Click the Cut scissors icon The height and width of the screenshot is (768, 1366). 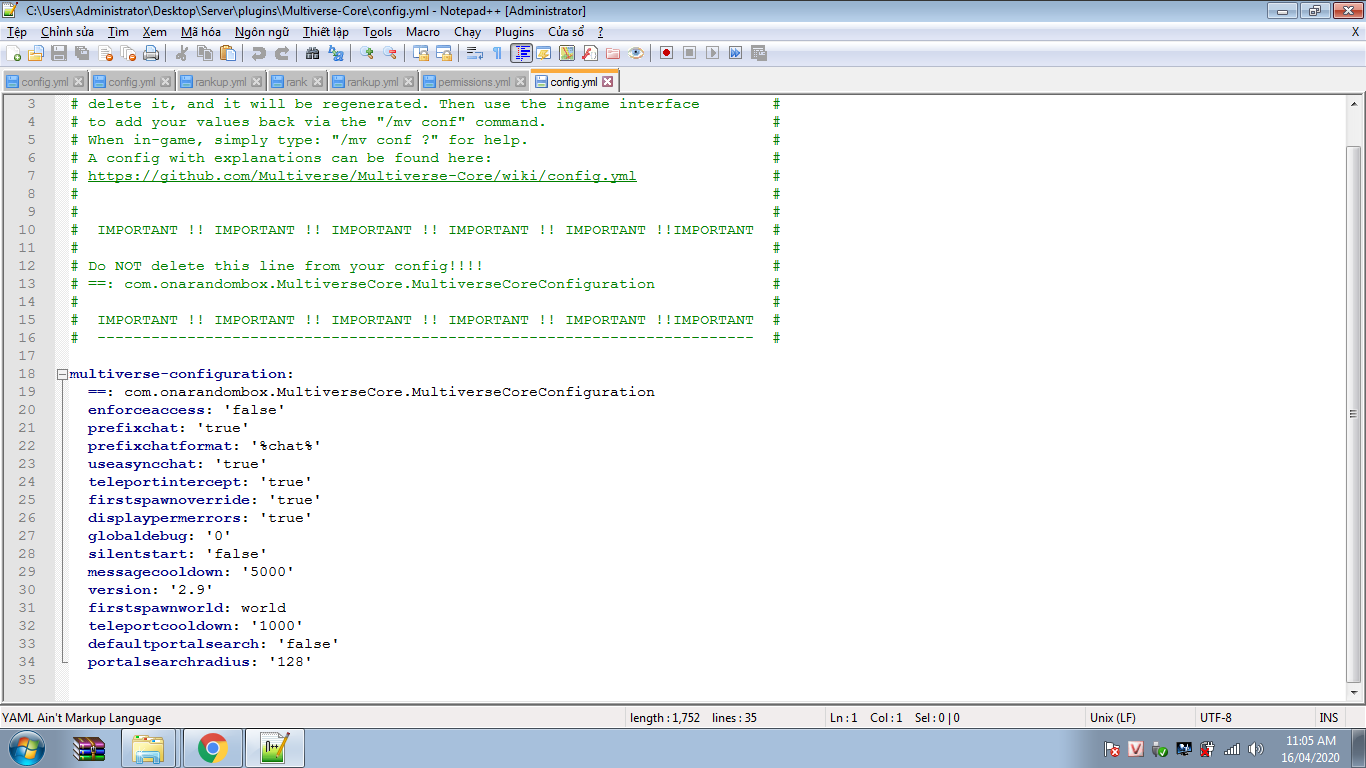(x=183, y=53)
